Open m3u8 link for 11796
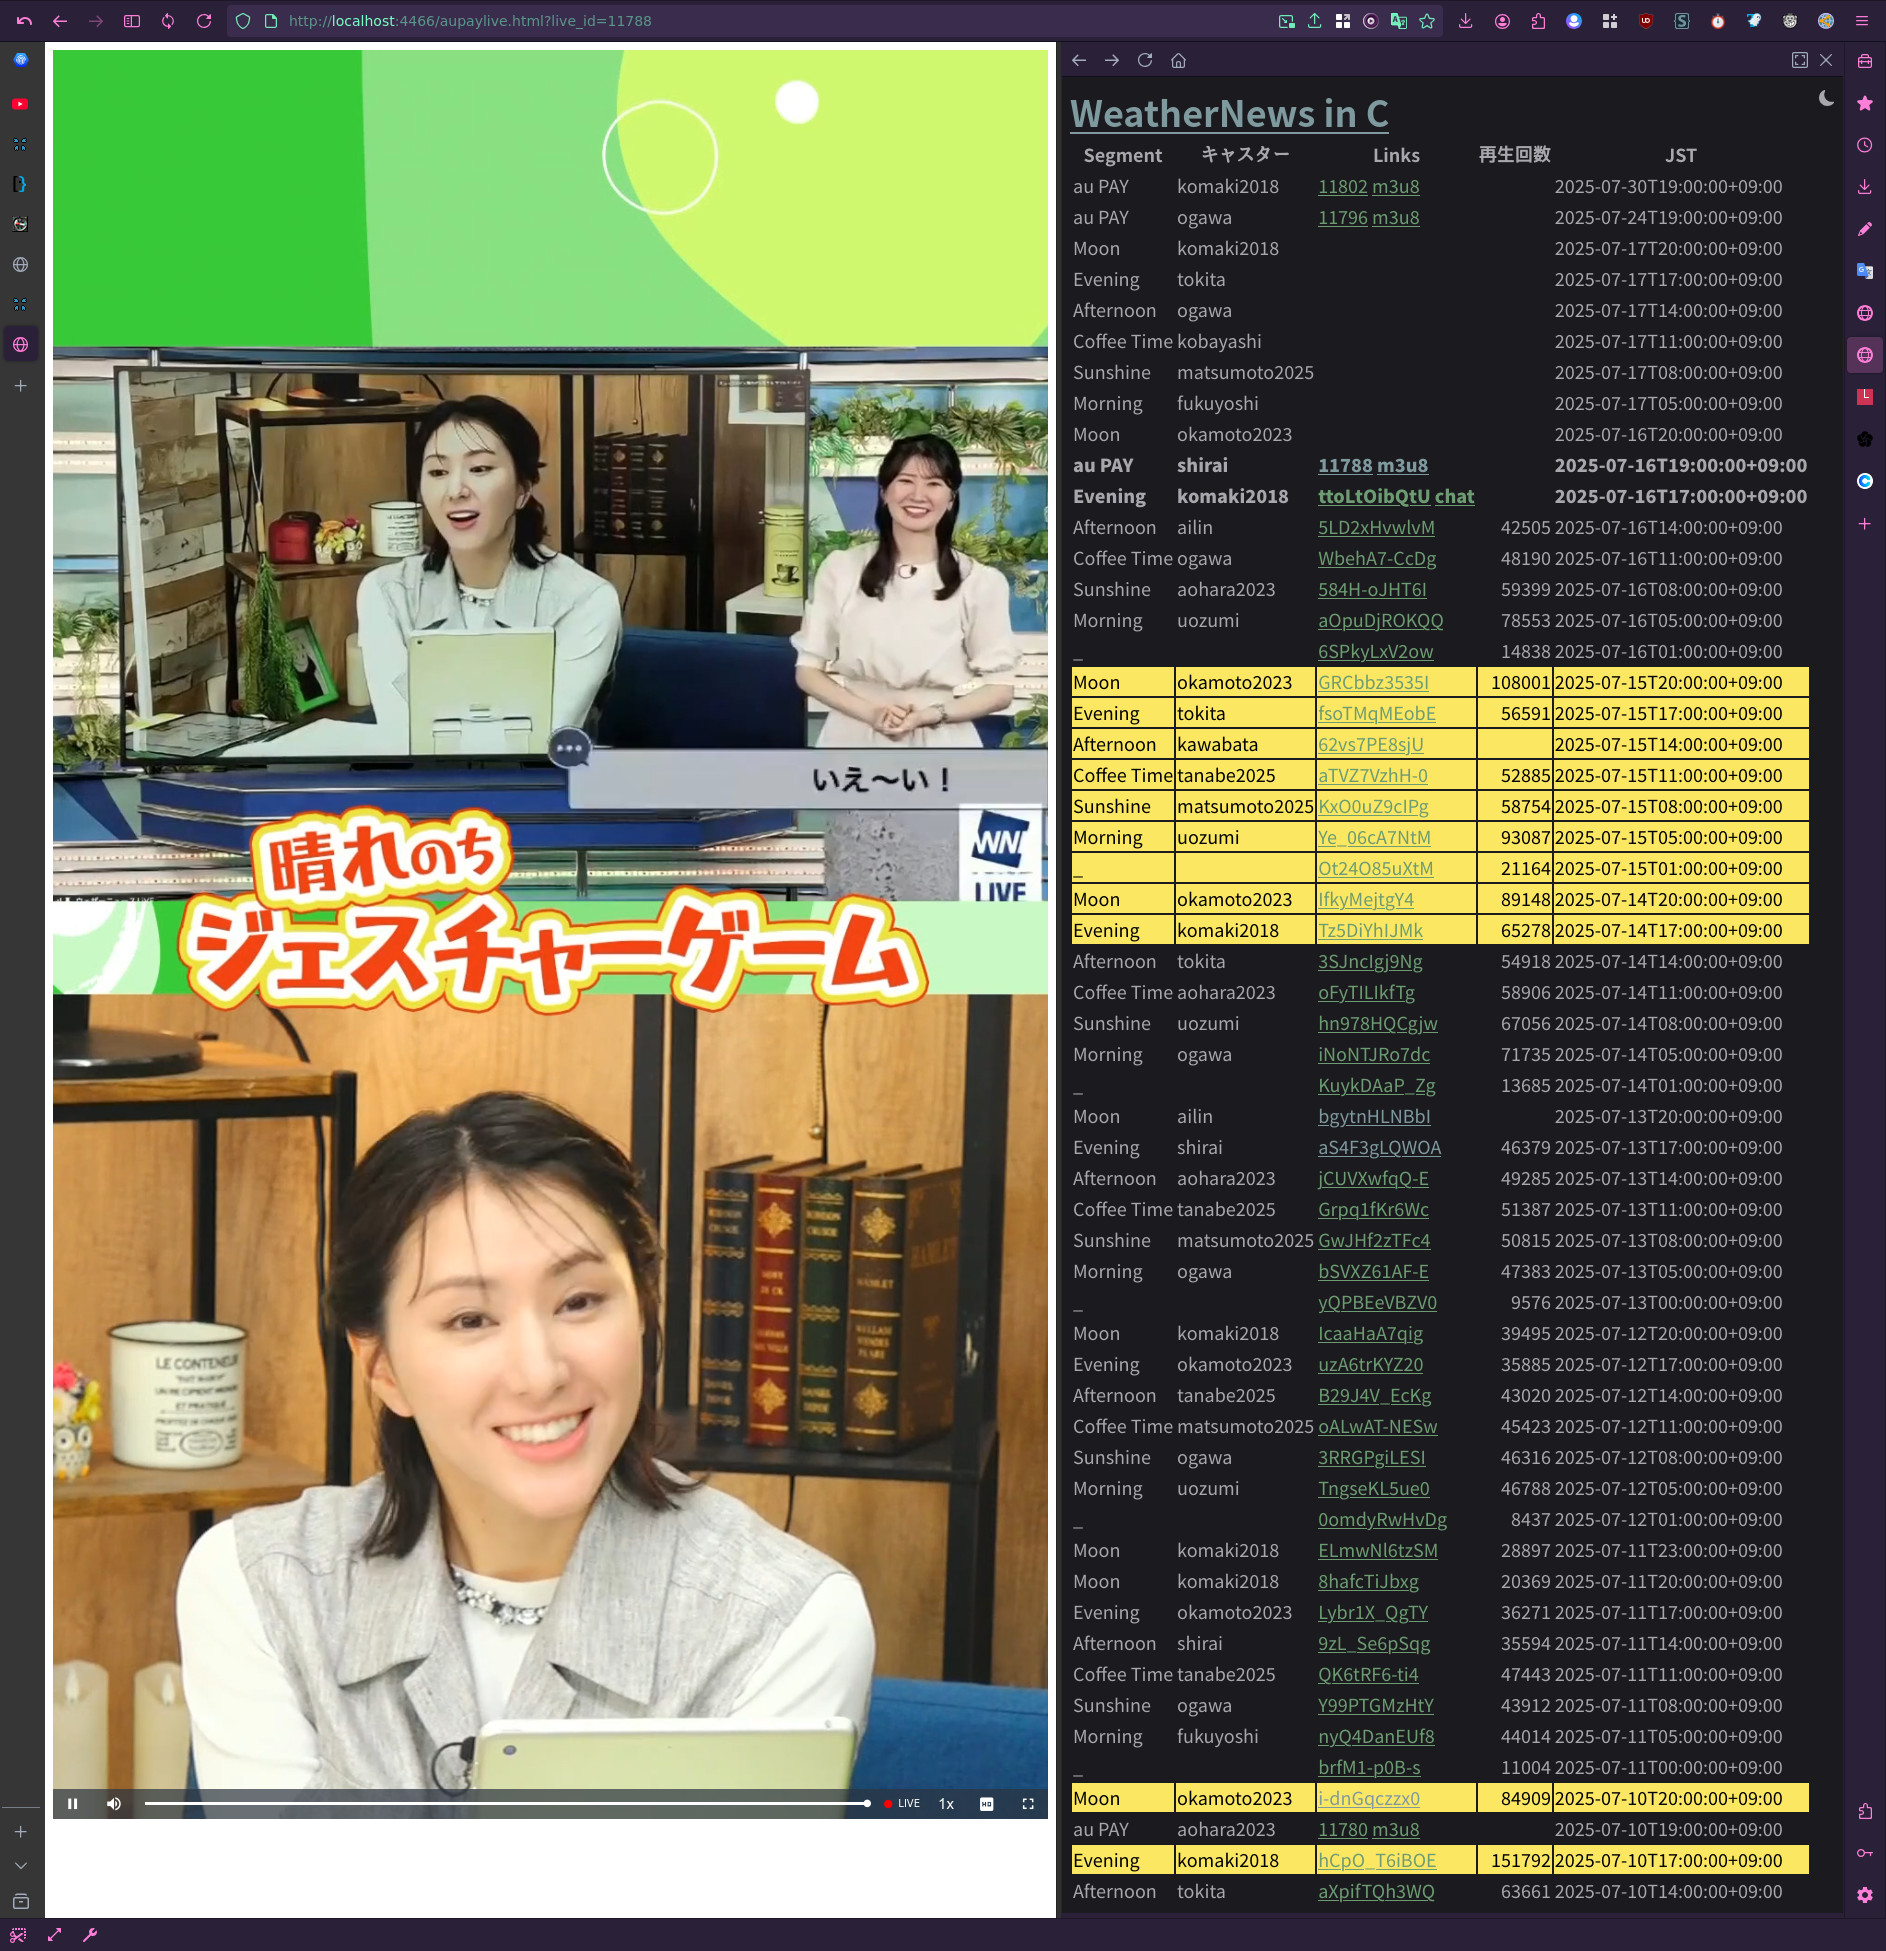This screenshot has width=1886, height=1951. (1395, 218)
